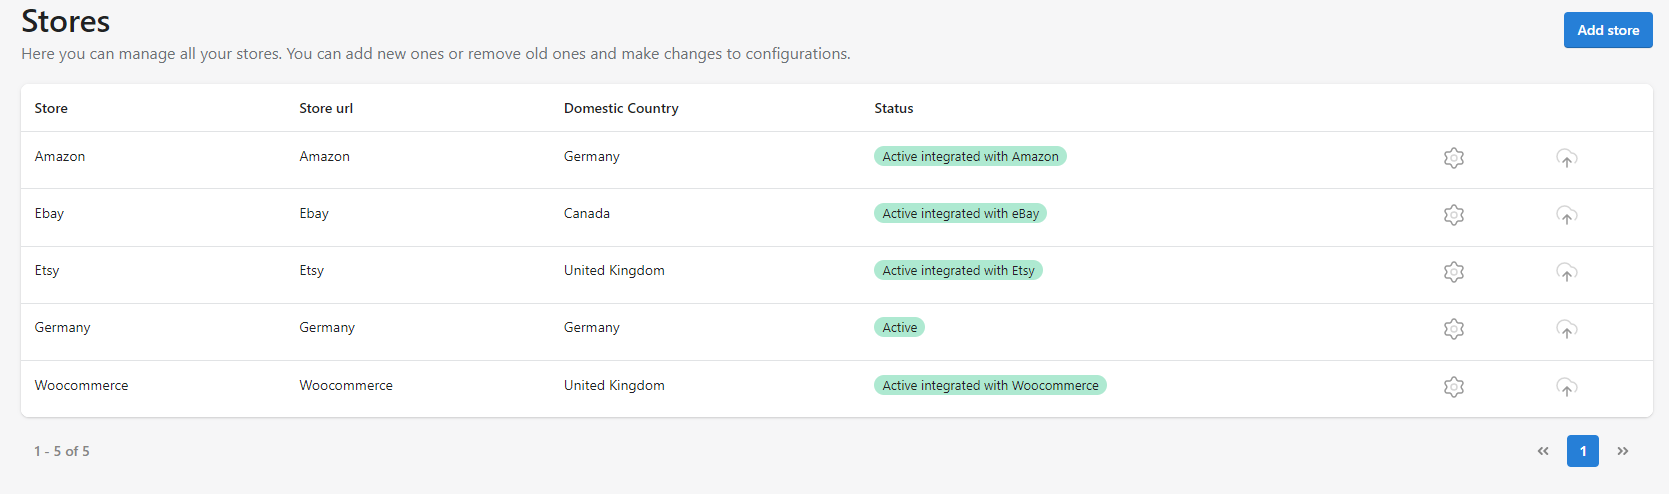The height and width of the screenshot is (494, 1669).
Task: Click cloud upload icon for Amazon store
Action: coord(1567,158)
